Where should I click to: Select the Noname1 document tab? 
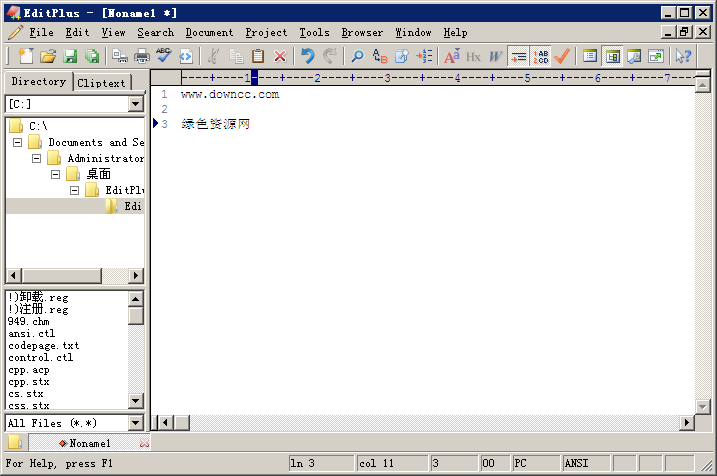pos(90,443)
